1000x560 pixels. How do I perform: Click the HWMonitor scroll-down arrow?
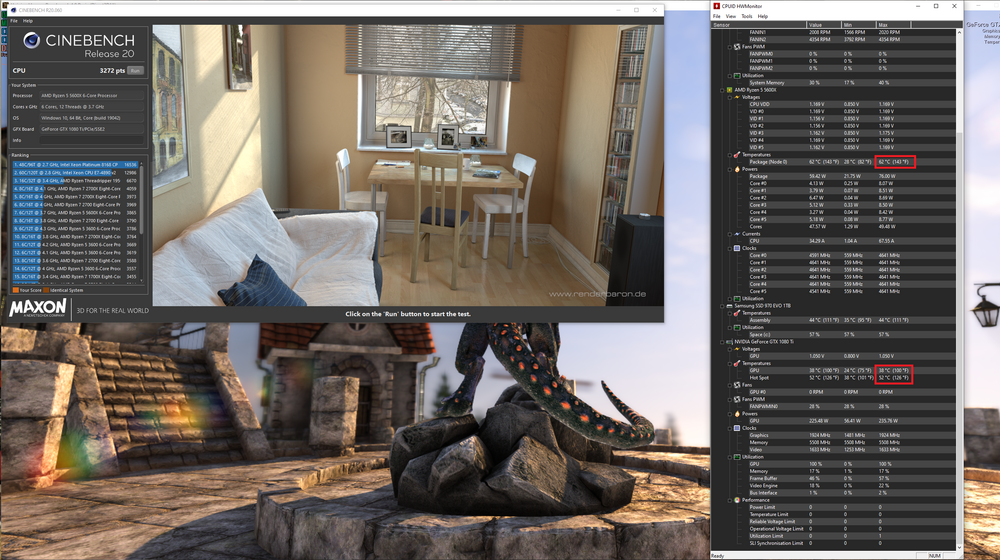[x=959, y=547]
